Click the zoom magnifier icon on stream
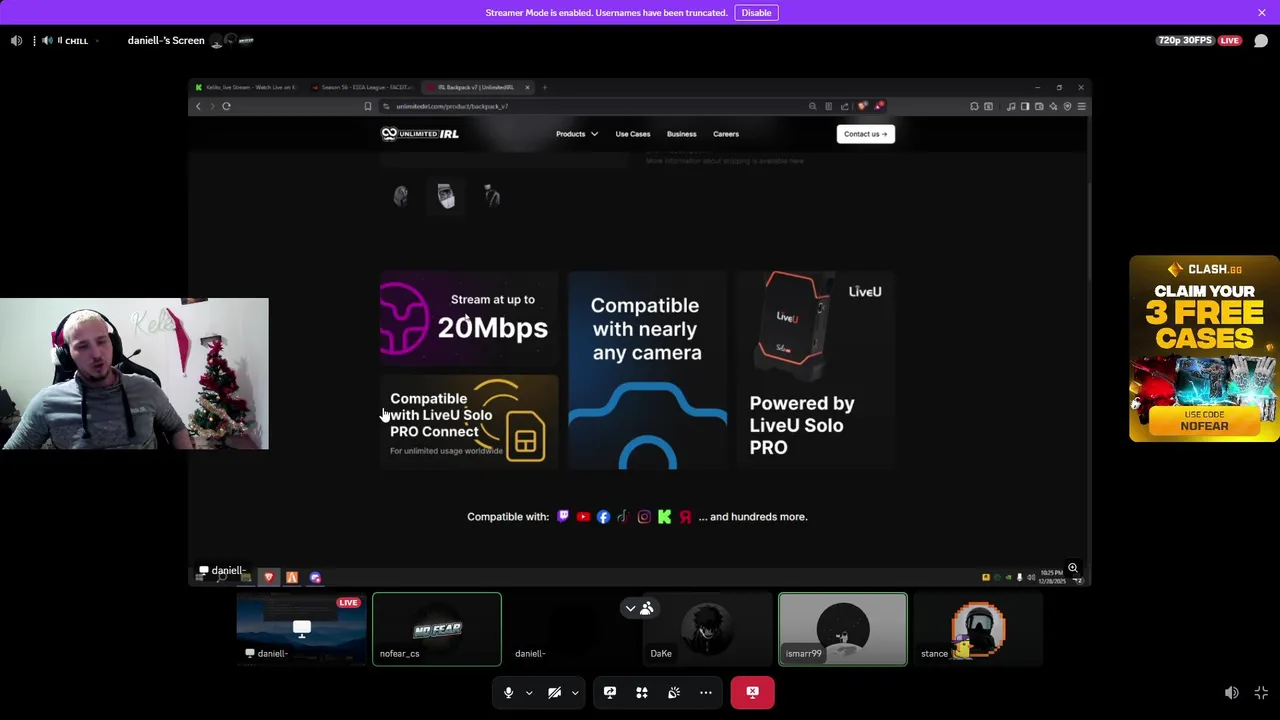Image resolution: width=1280 pixels, height=720 pixels. tap(1073, 568)
